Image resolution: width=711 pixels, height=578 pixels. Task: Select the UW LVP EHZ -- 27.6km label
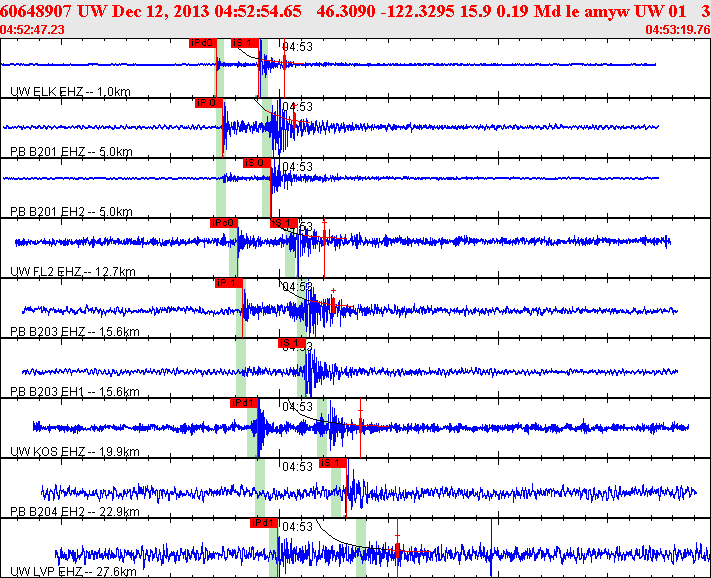click(x=73, y=572)
